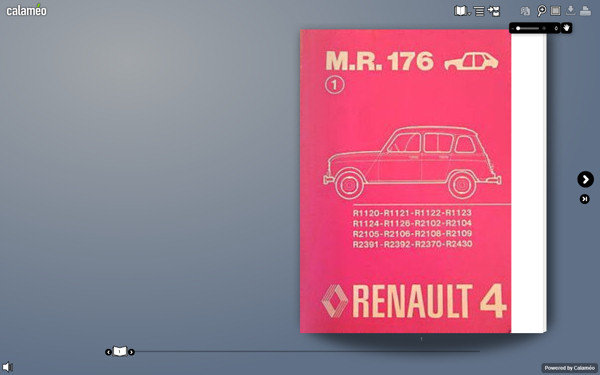The width and height of the screenshot is (600, 375).
Task: Toggle fullscreen view icon
Action: click(555, 11)
